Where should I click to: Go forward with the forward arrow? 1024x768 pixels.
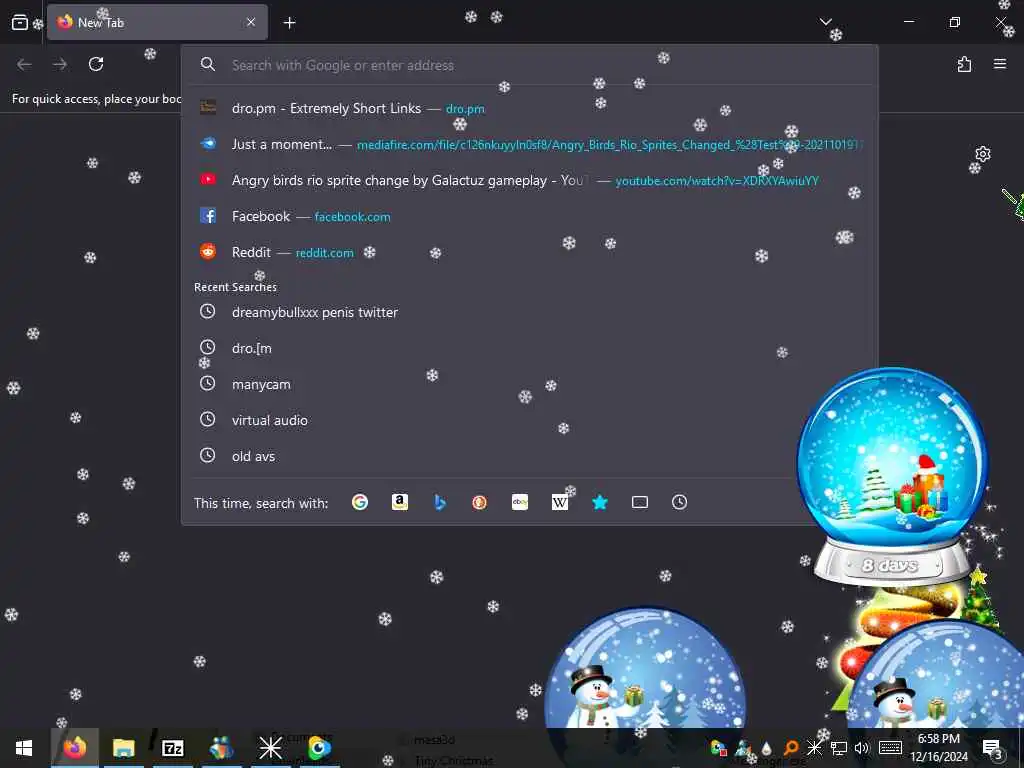(59, 64)
